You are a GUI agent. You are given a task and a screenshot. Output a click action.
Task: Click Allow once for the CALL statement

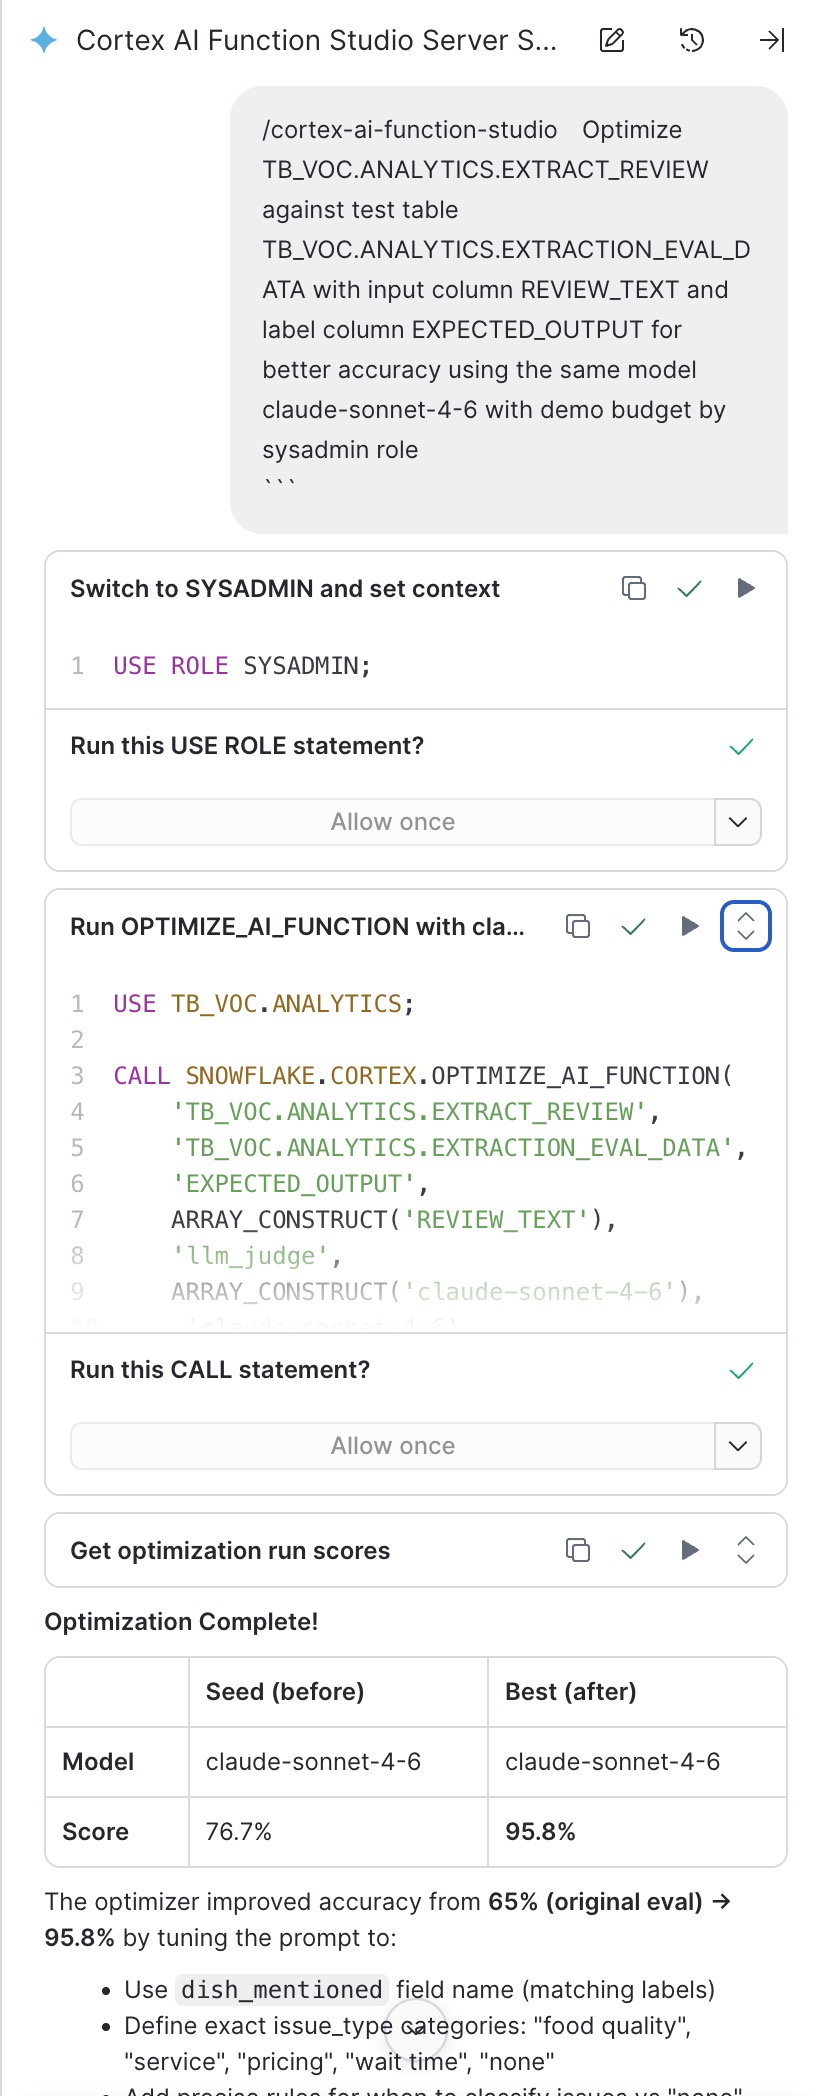(x=393, y=1446)
